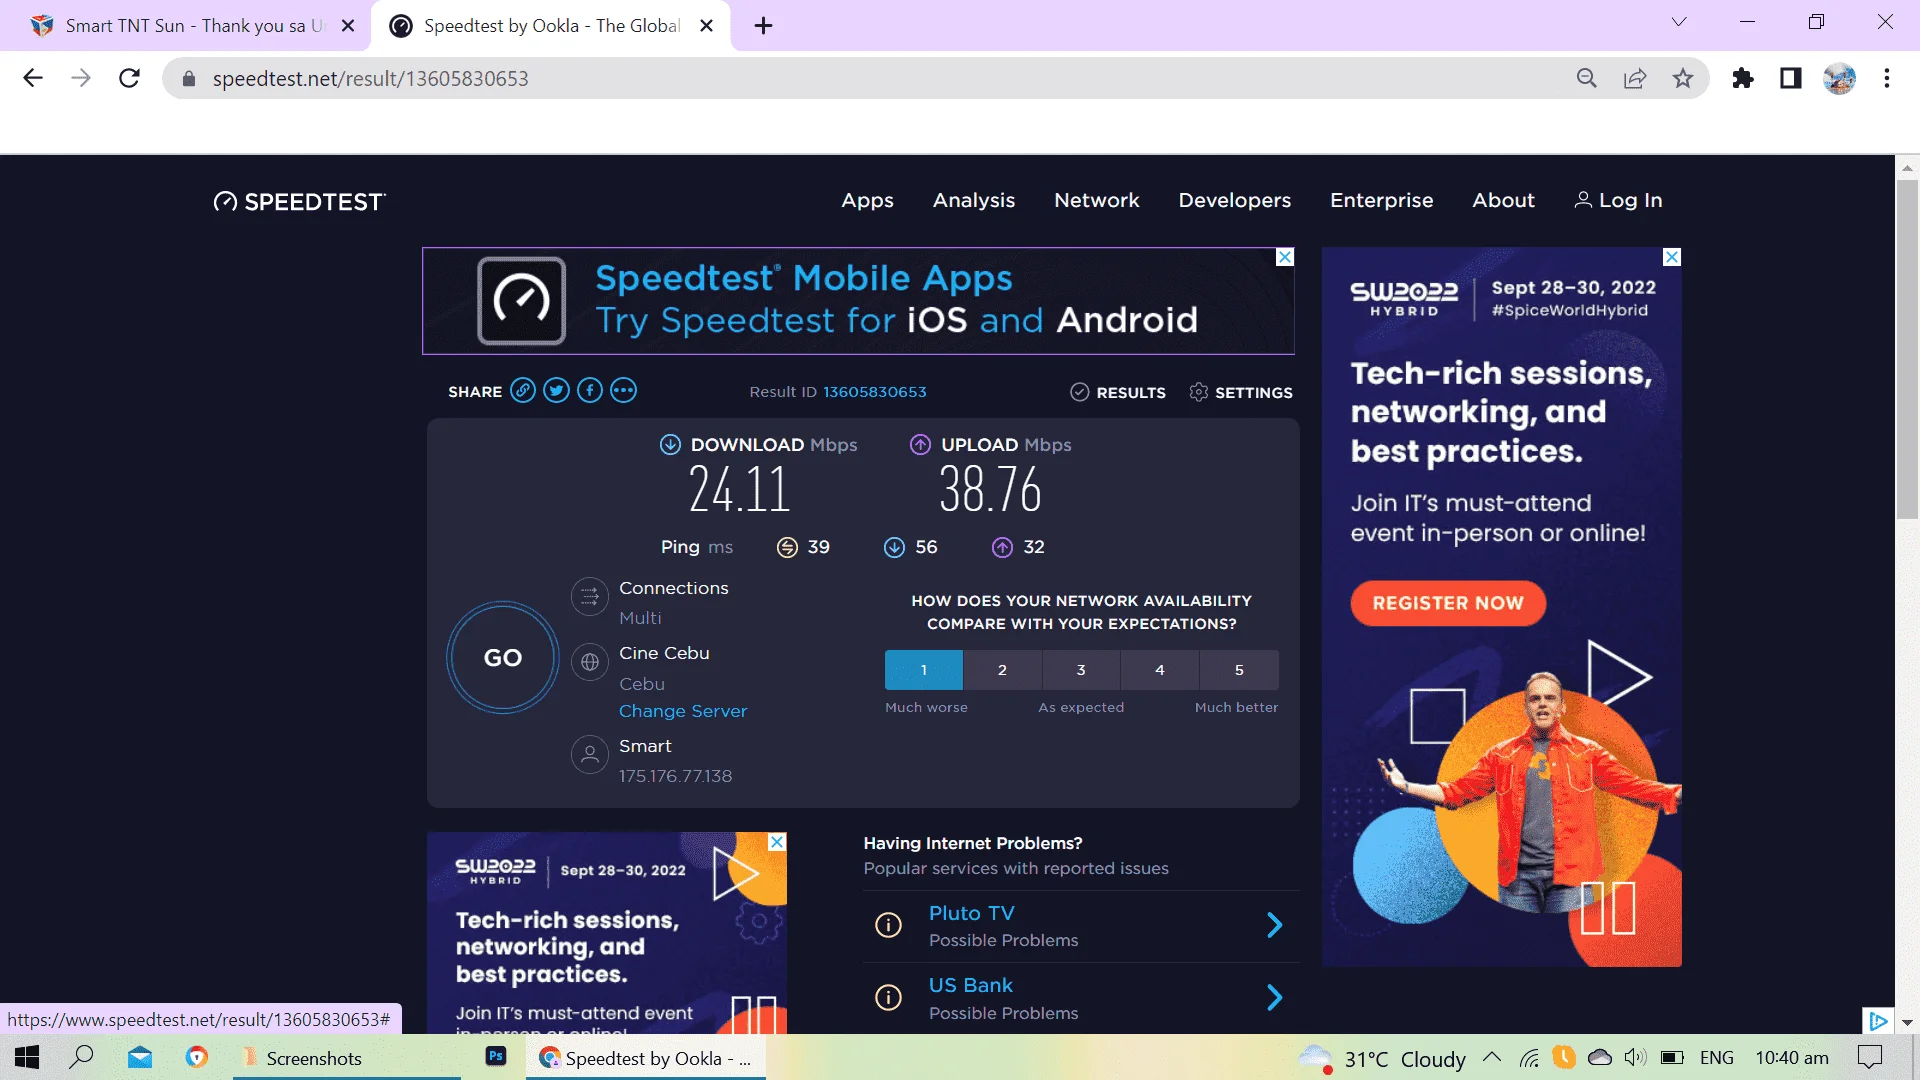The width and height of the screenshot is (1920, 1080).
Task: Open the Enterprise menu
Action: [x=1382, y=200]
